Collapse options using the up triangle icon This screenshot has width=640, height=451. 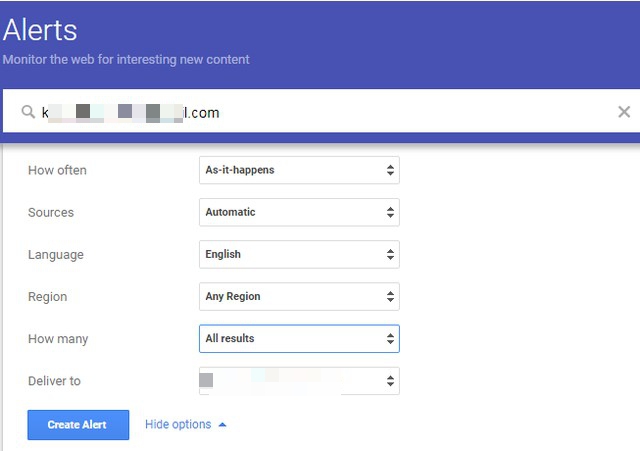[222, 425]
